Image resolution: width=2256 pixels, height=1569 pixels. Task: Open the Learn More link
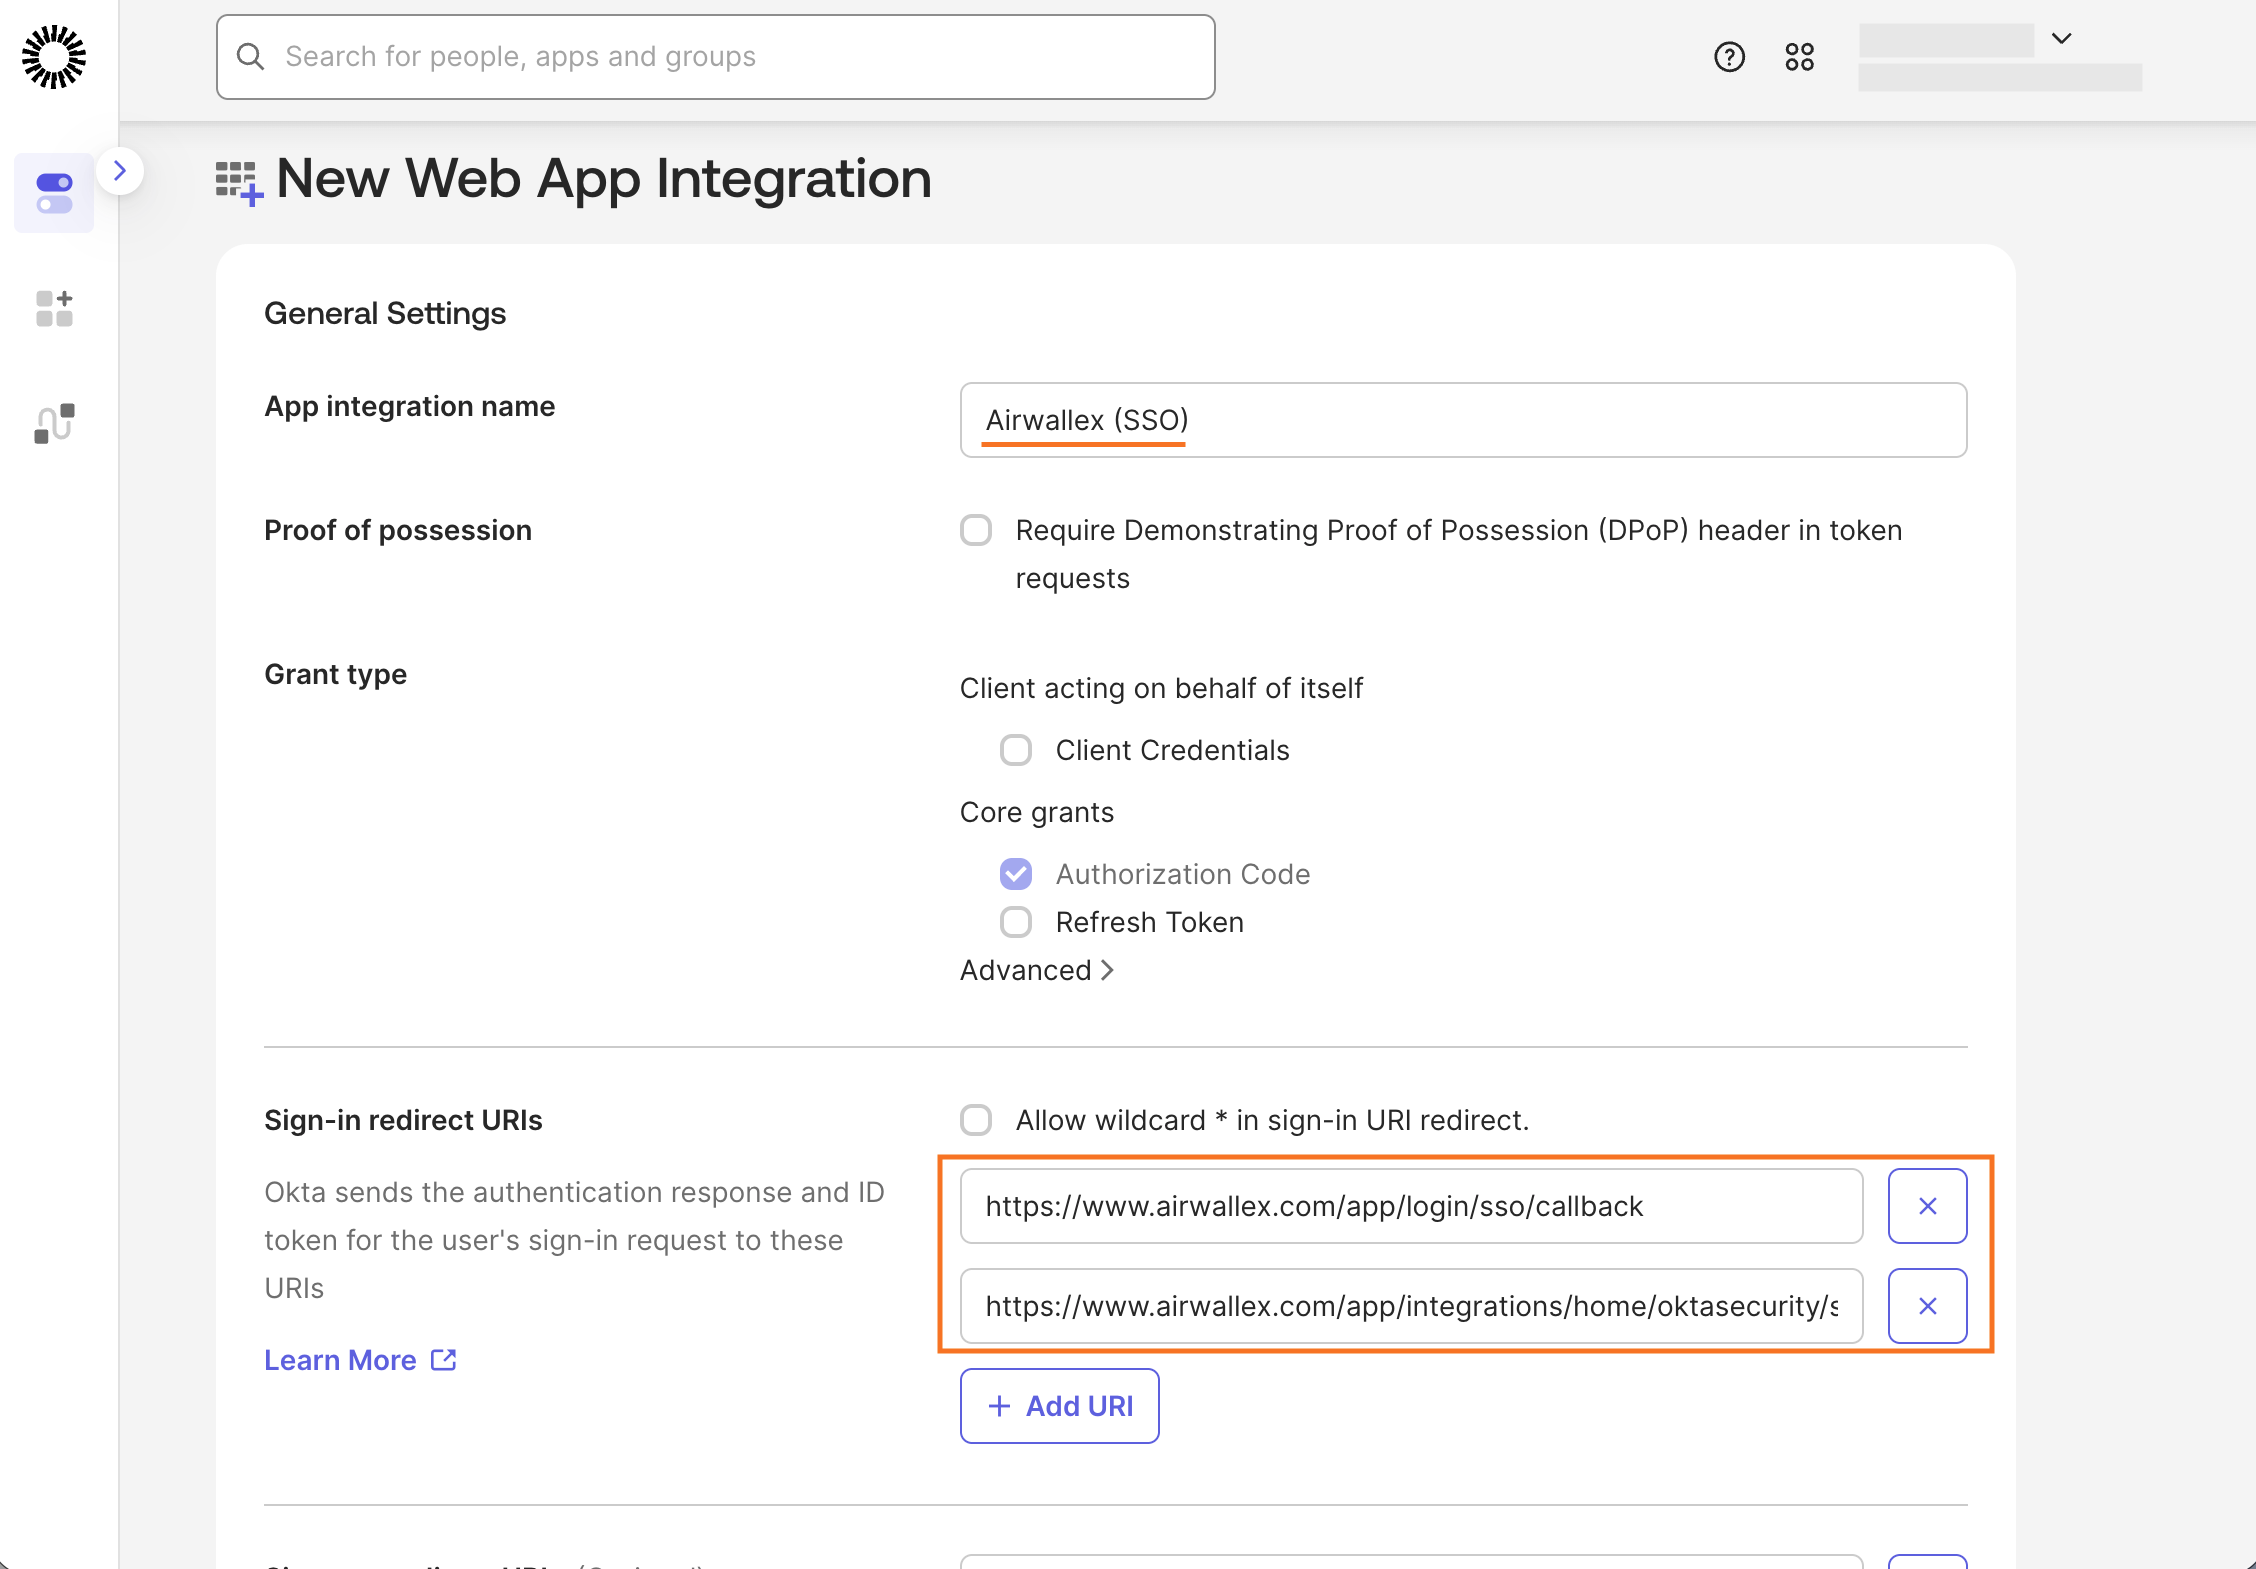360,1360
